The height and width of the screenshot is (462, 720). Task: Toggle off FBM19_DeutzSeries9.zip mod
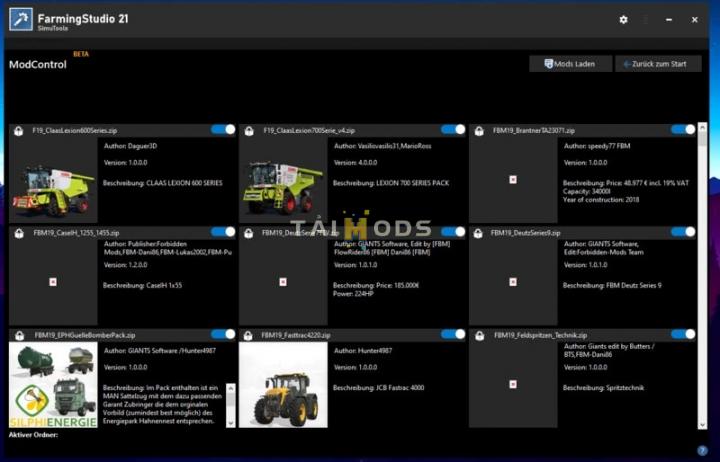tap(683, 232)
